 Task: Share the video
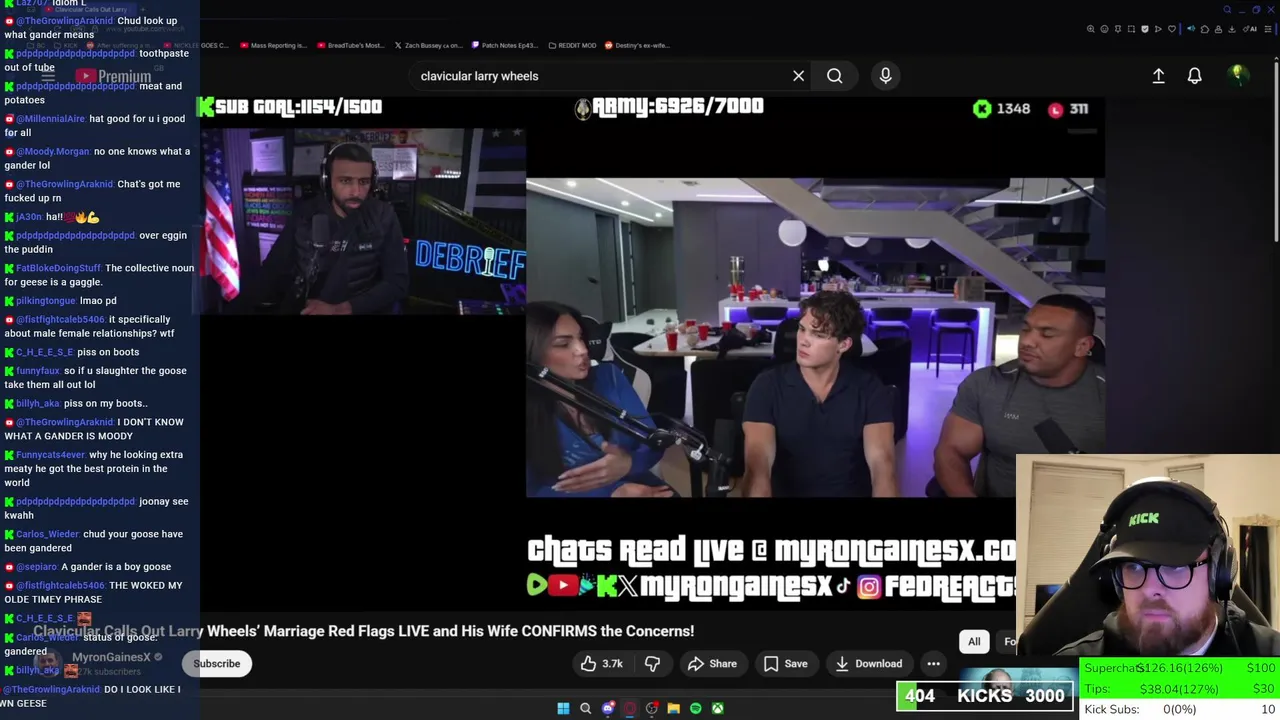click(x=712, y=664)
